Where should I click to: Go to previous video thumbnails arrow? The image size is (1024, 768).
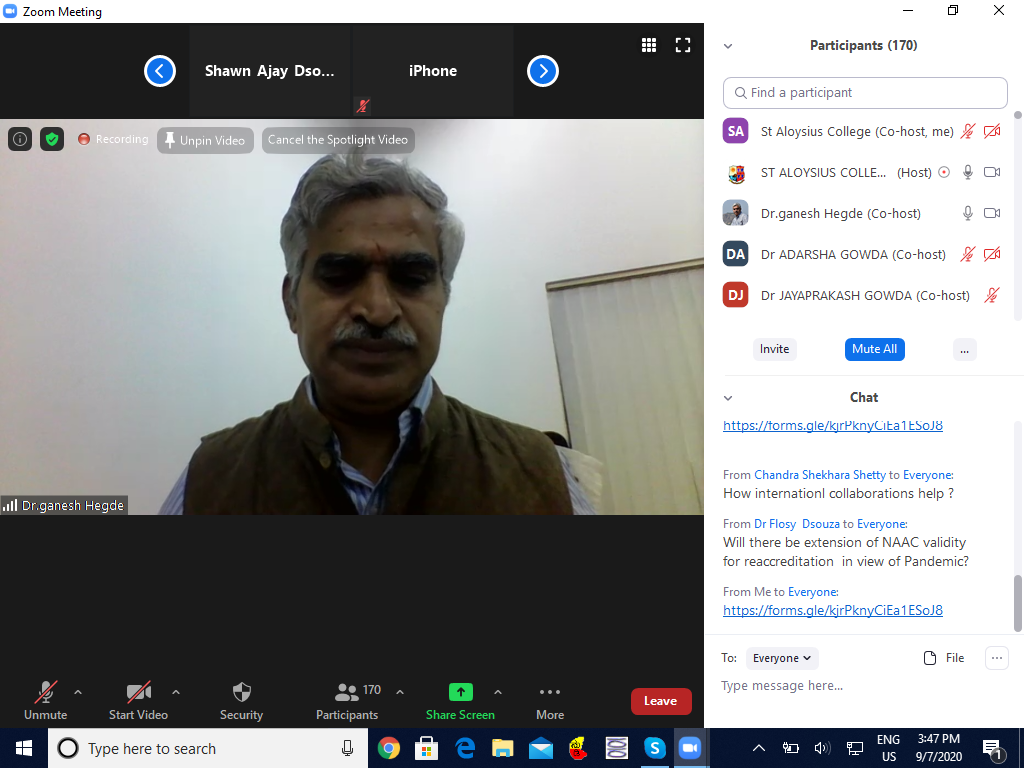coord(160,71)
